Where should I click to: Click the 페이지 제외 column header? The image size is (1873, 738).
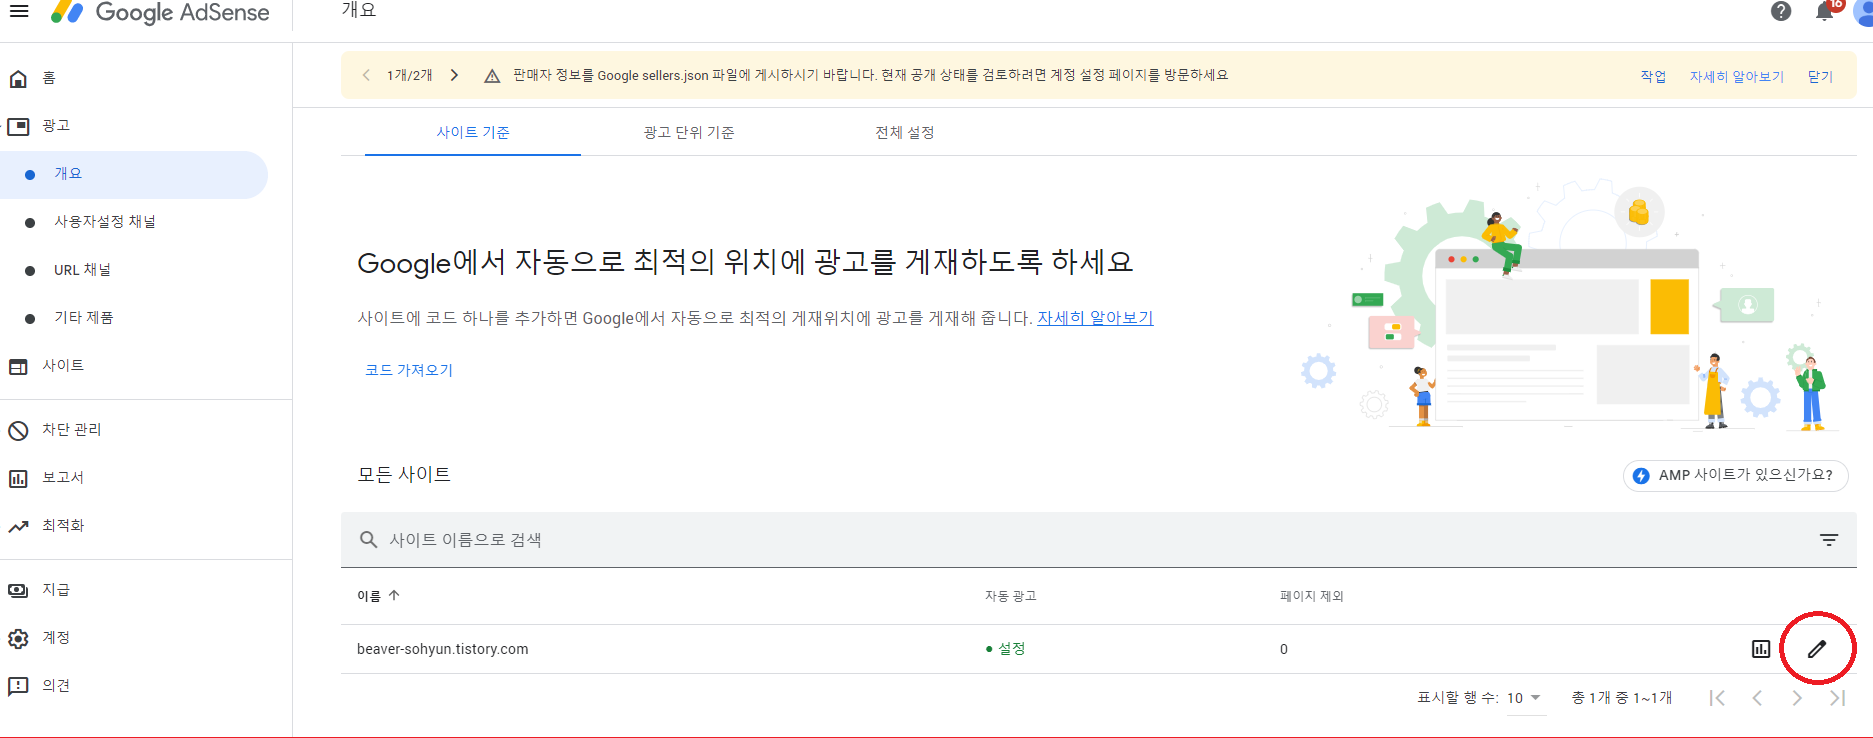1312,596
